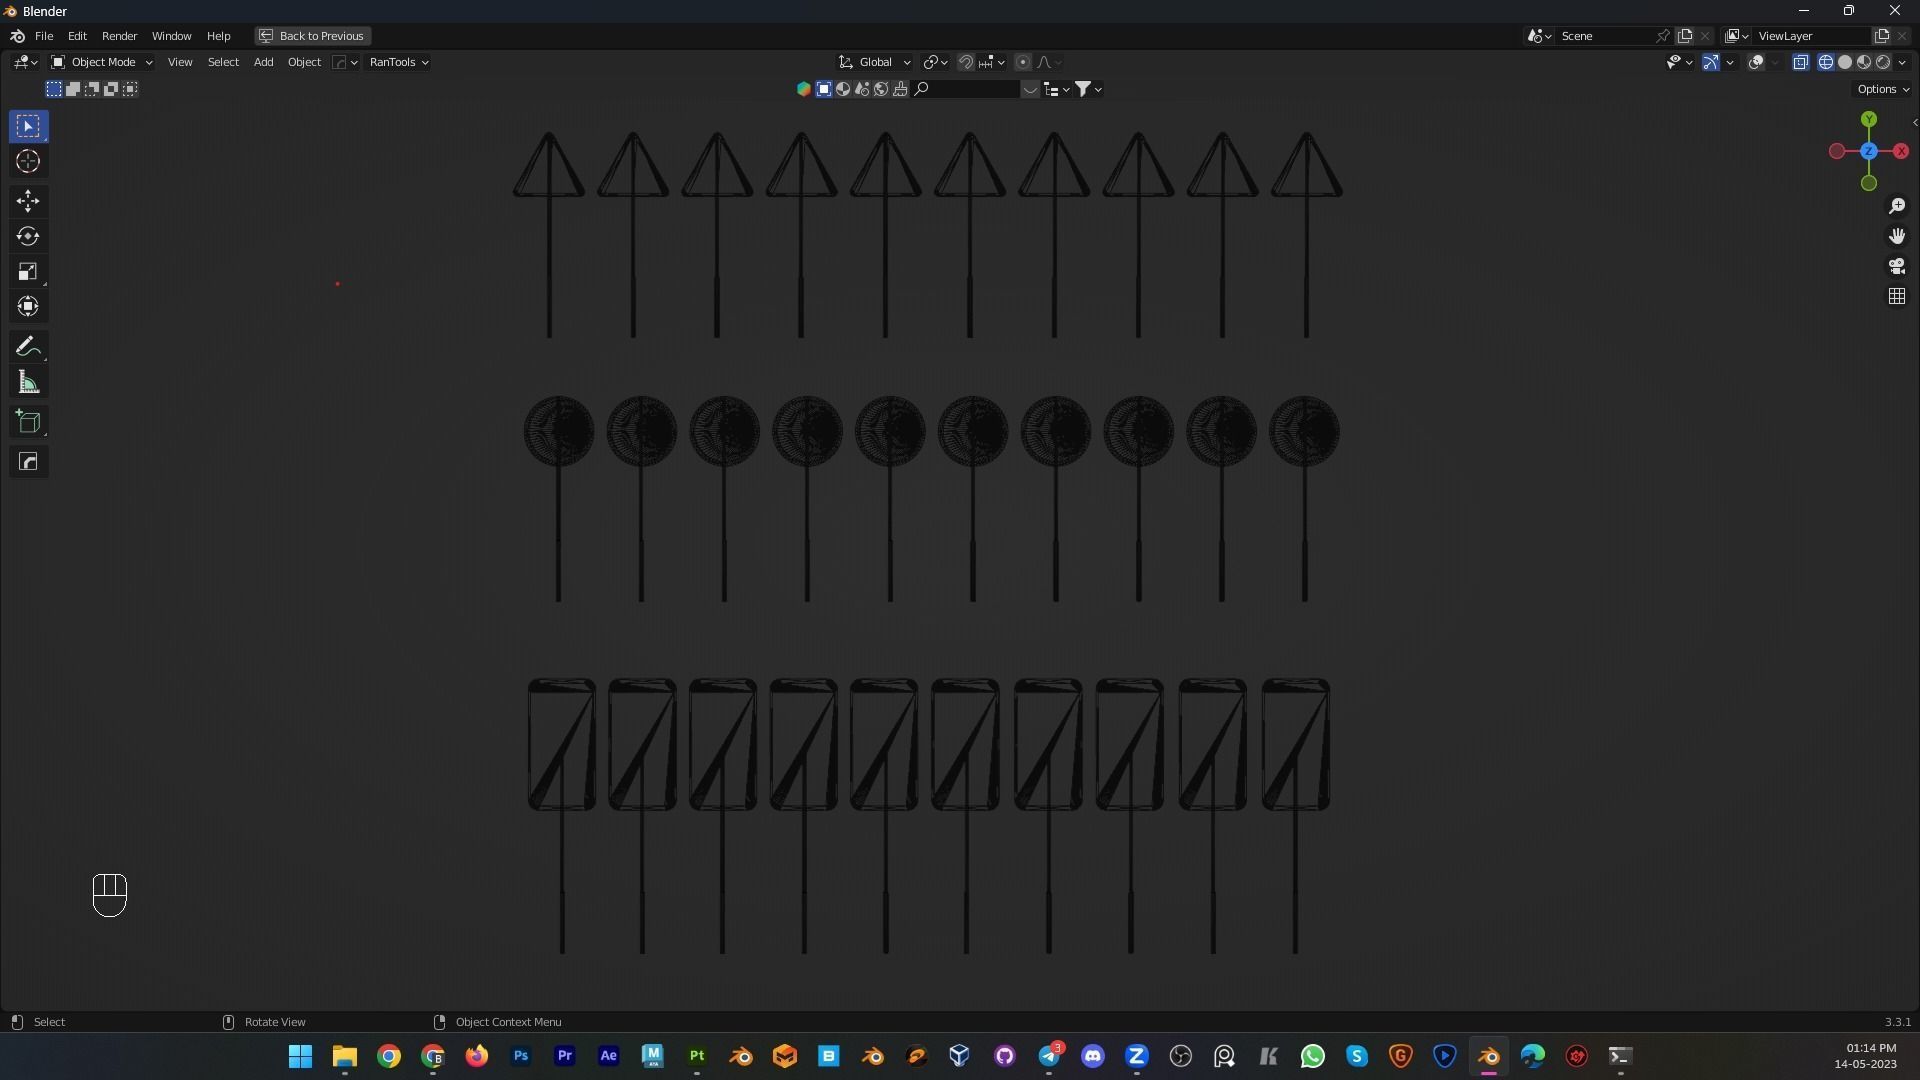The width and height of the screenshot is (1920, 1080).
Task: Activate the Move tool
Action: (28, 201)
